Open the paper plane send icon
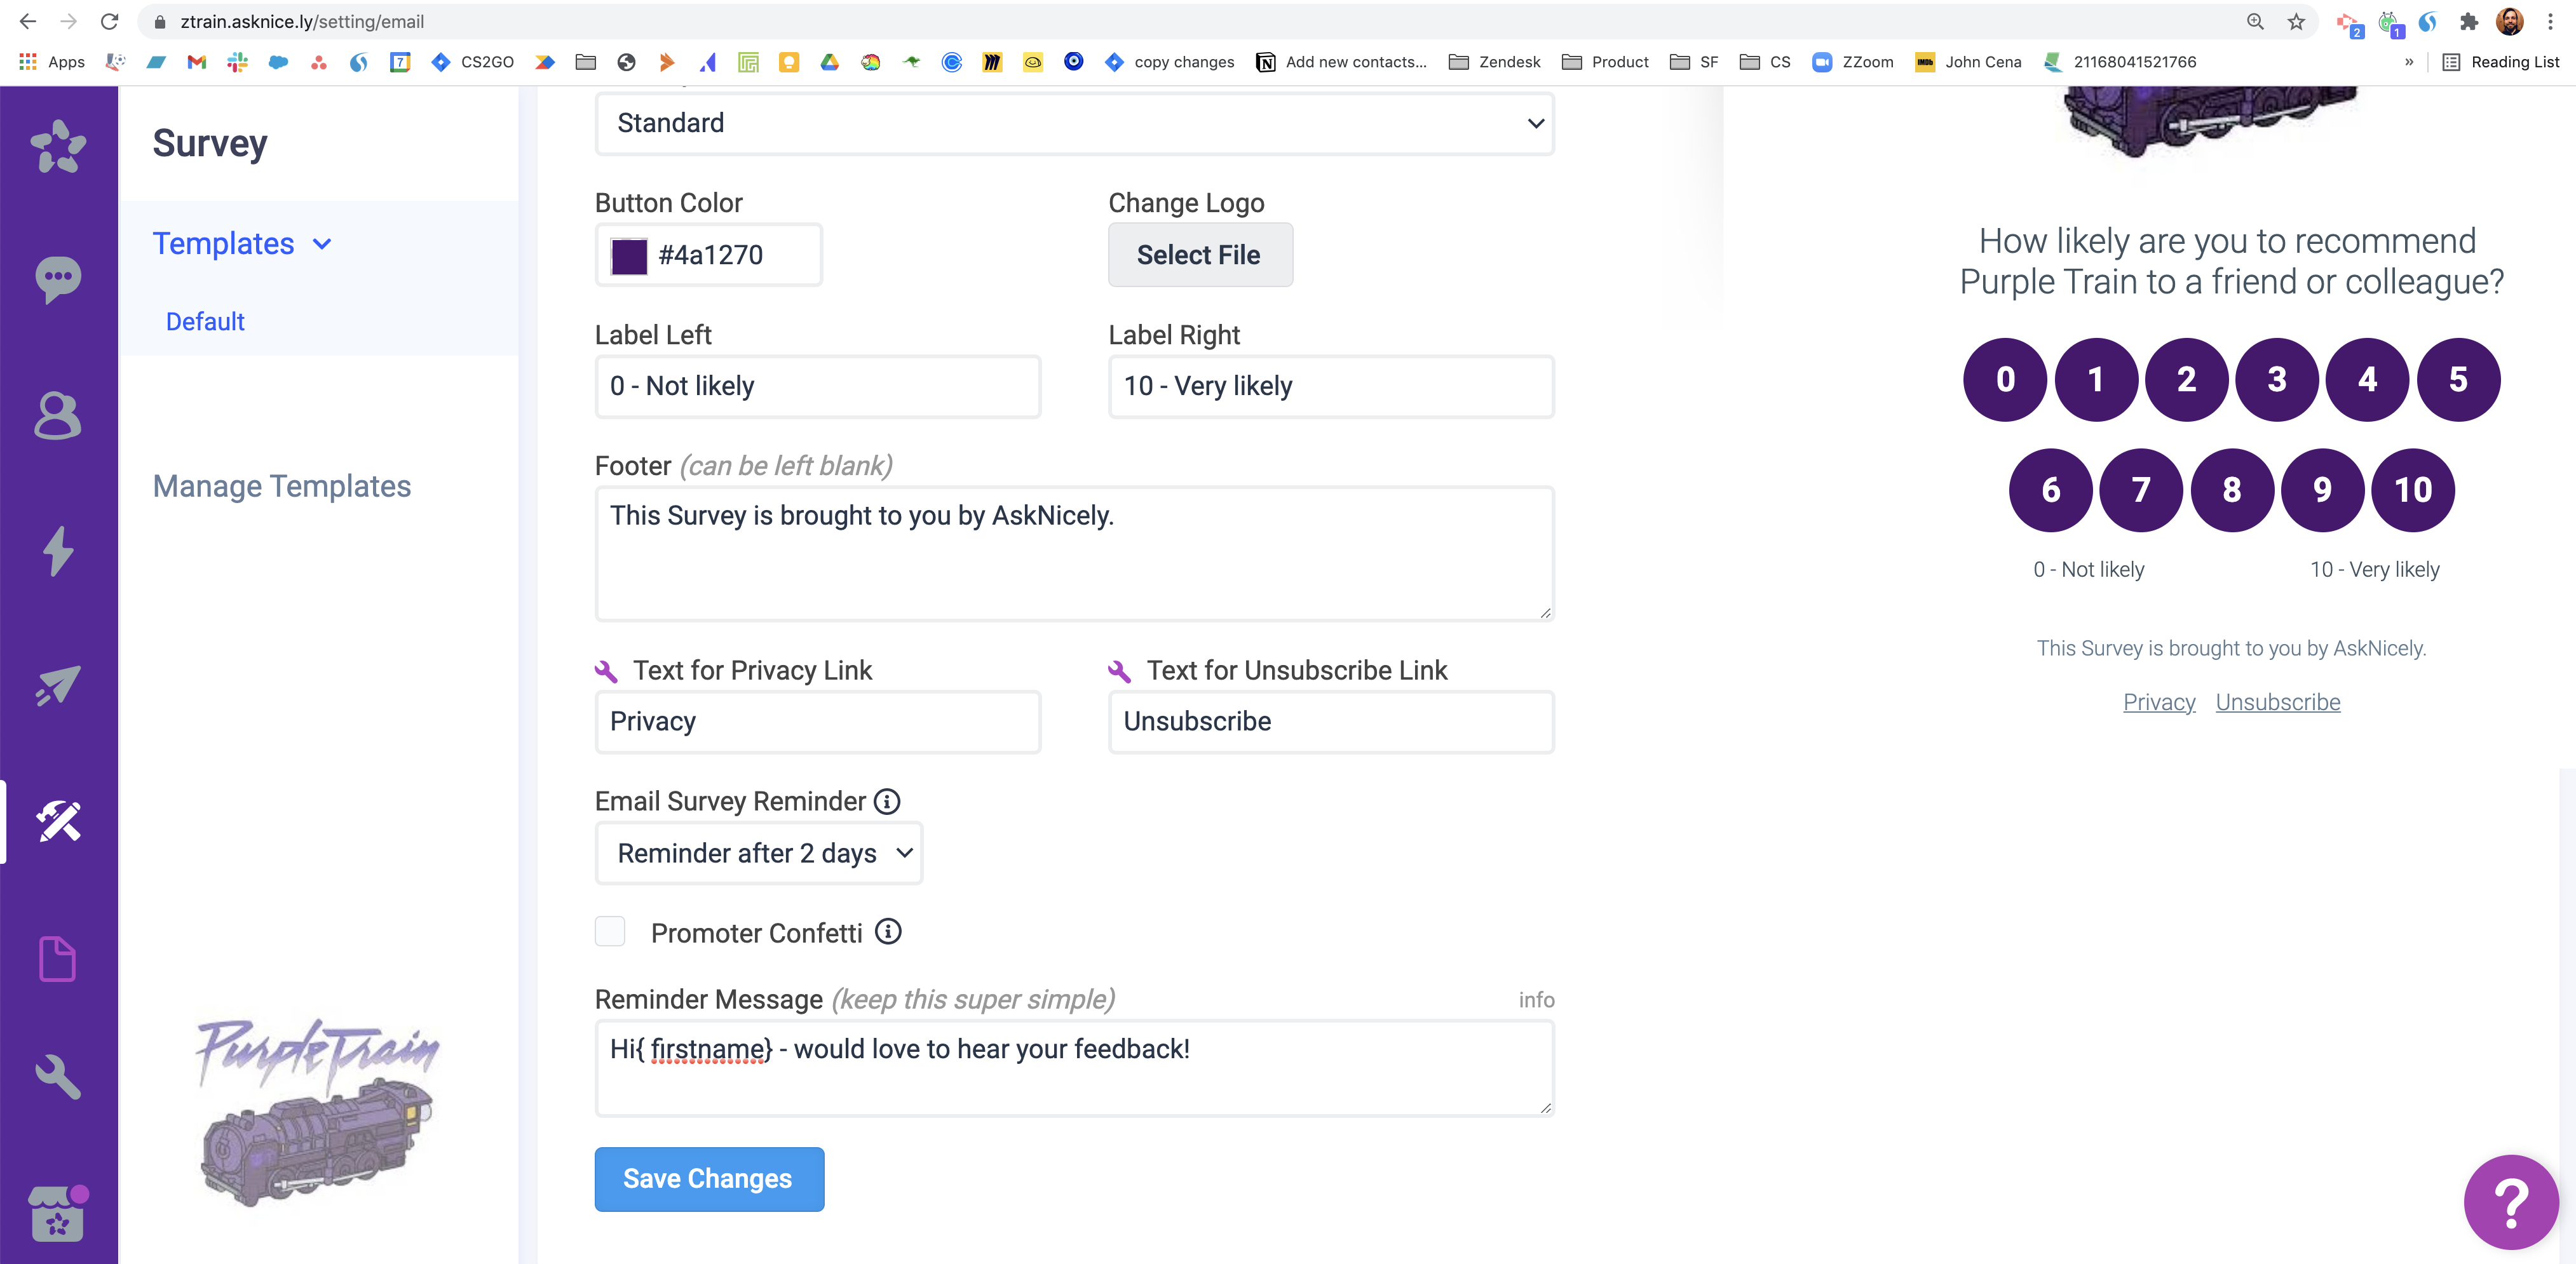 pyautogui.click(x=58, y=686)
